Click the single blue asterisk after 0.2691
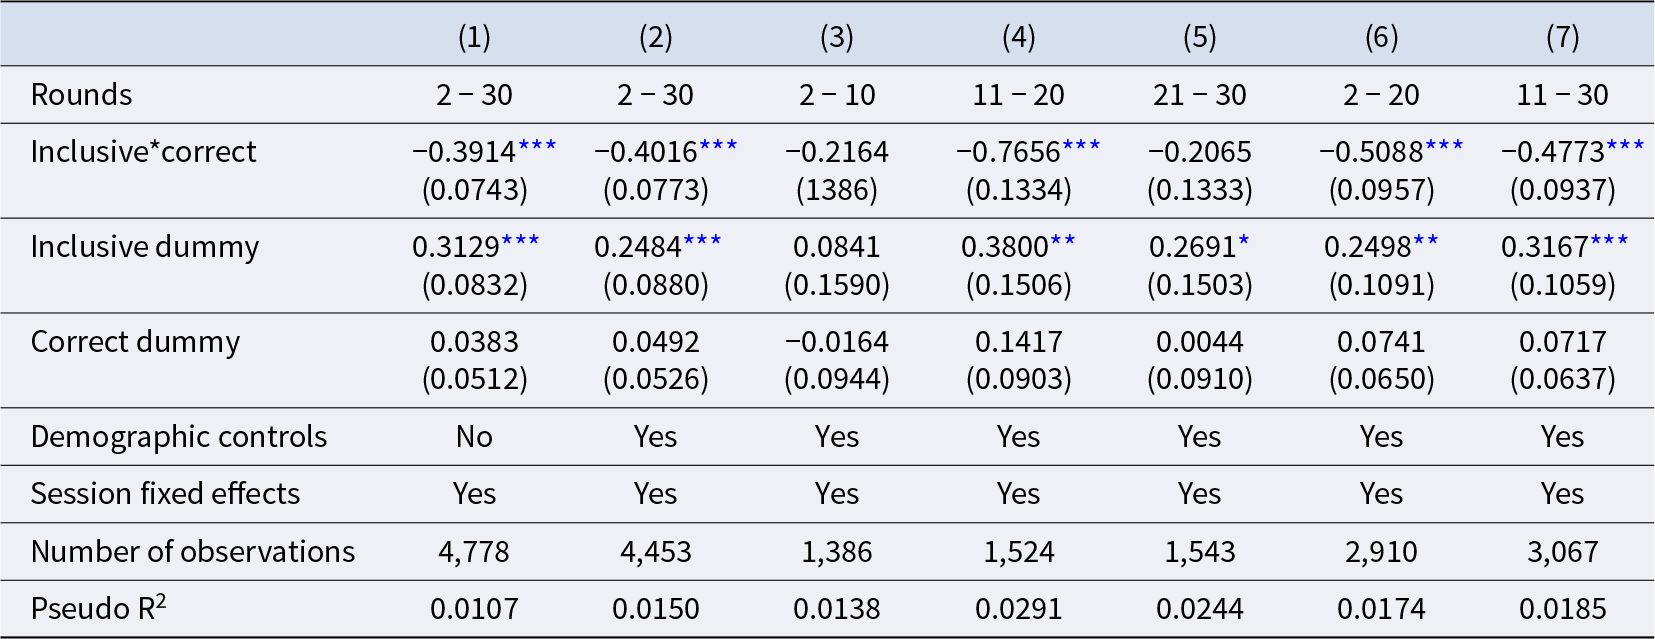Screen dimensions: 1655x639 coord(1244,242)
